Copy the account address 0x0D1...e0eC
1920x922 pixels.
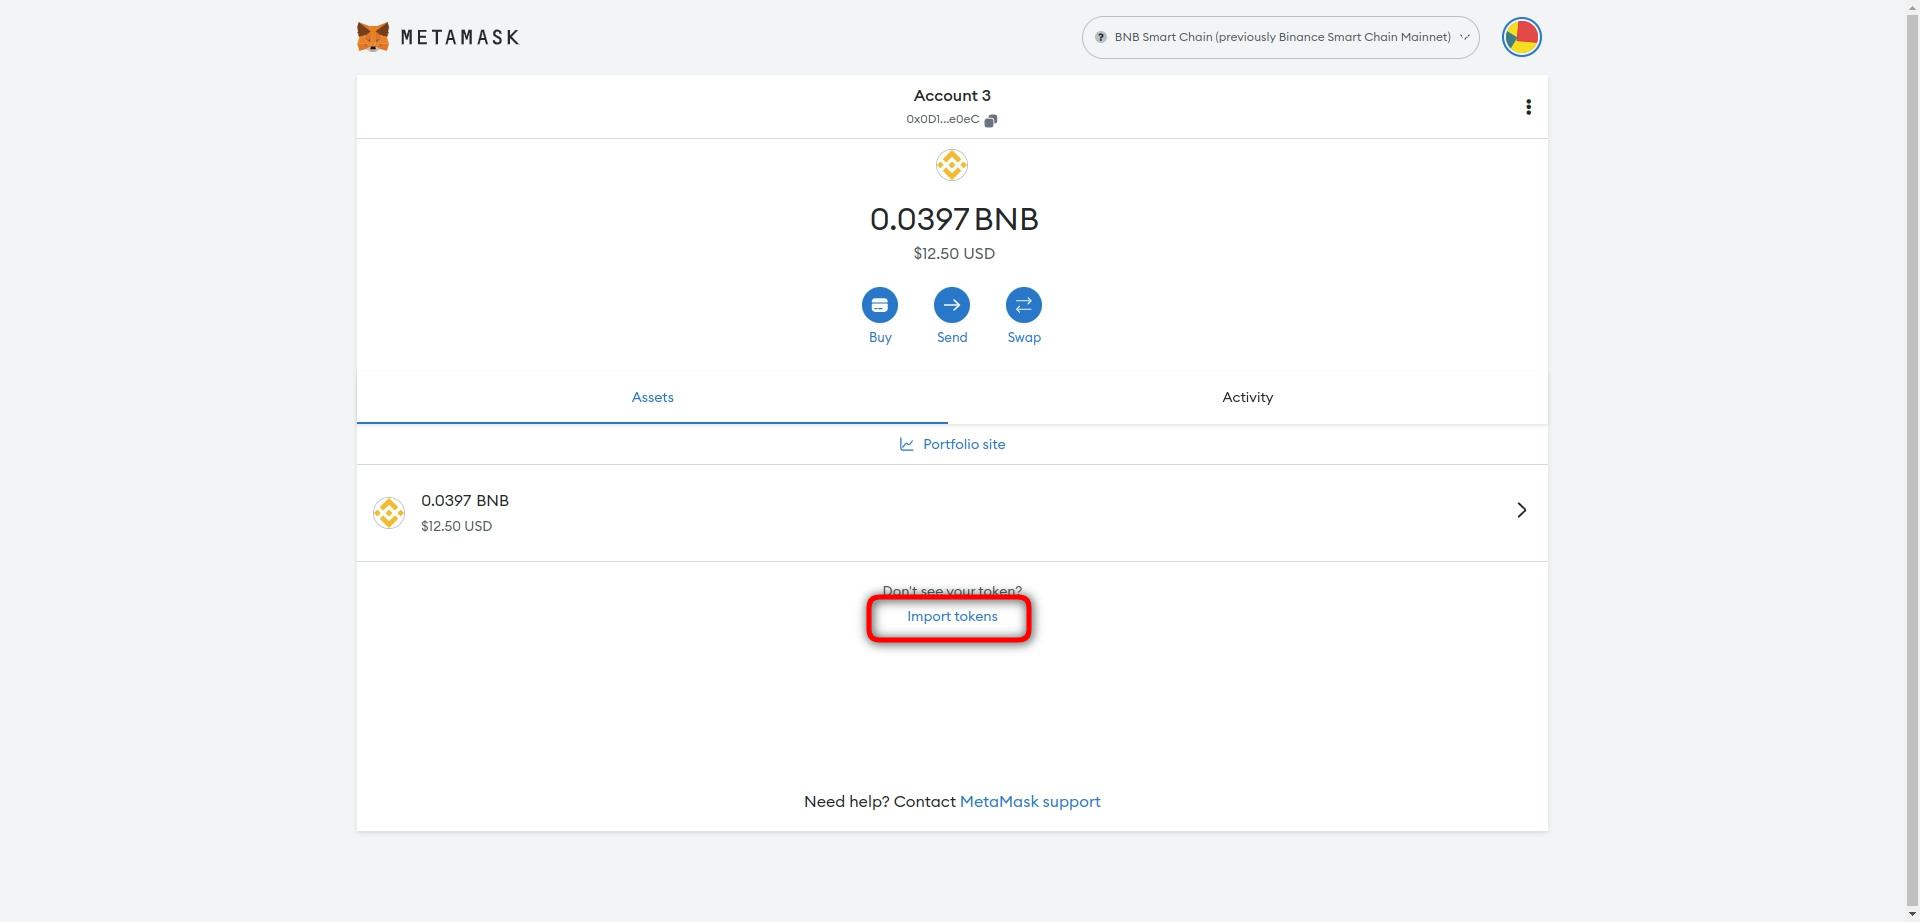(x=951, y=119)
